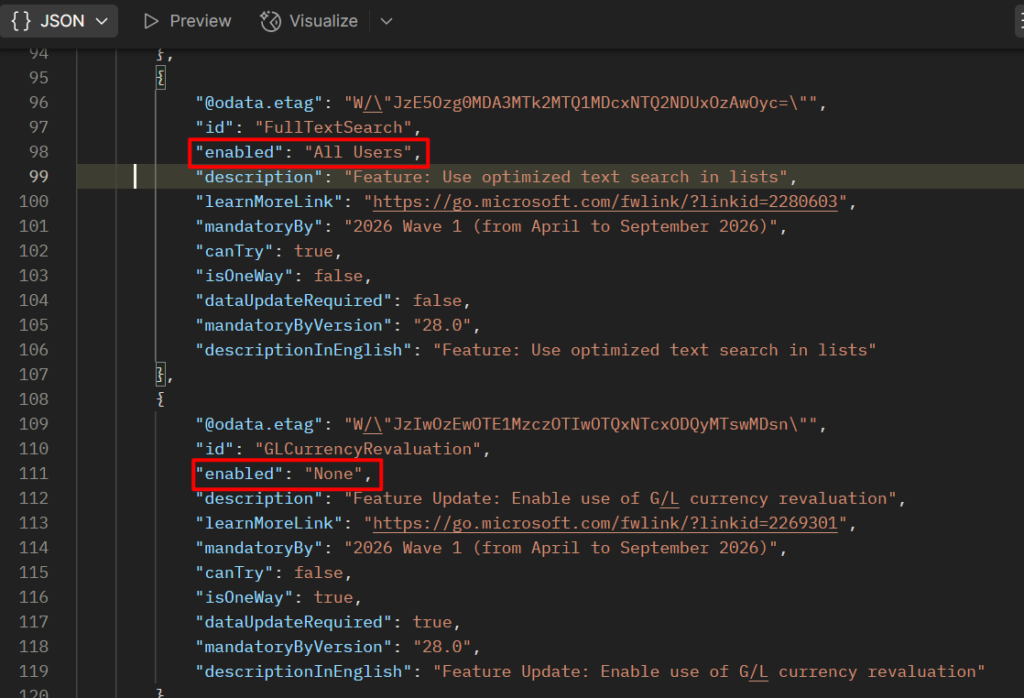Open the linkid=2280603 learn more link
1024x698 pixels.
coord(606,201)
